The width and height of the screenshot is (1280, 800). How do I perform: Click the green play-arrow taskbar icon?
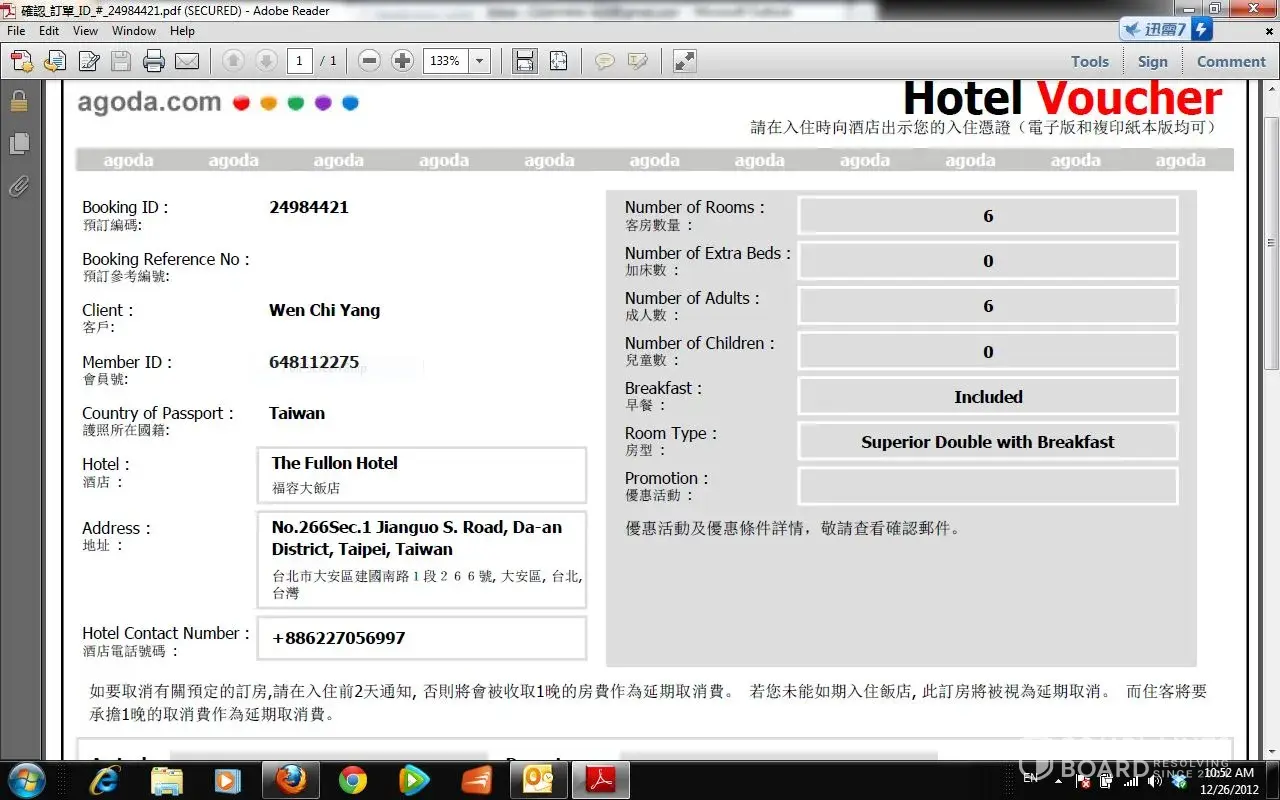(414, 780)
